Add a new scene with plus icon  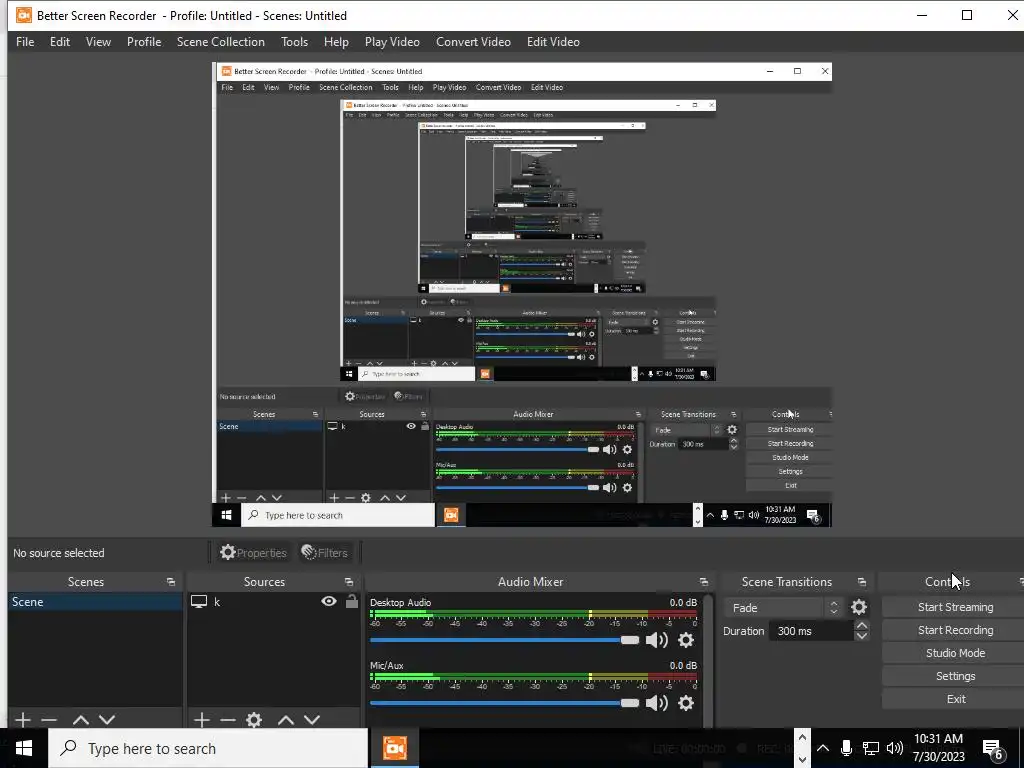tap(23, 720)
